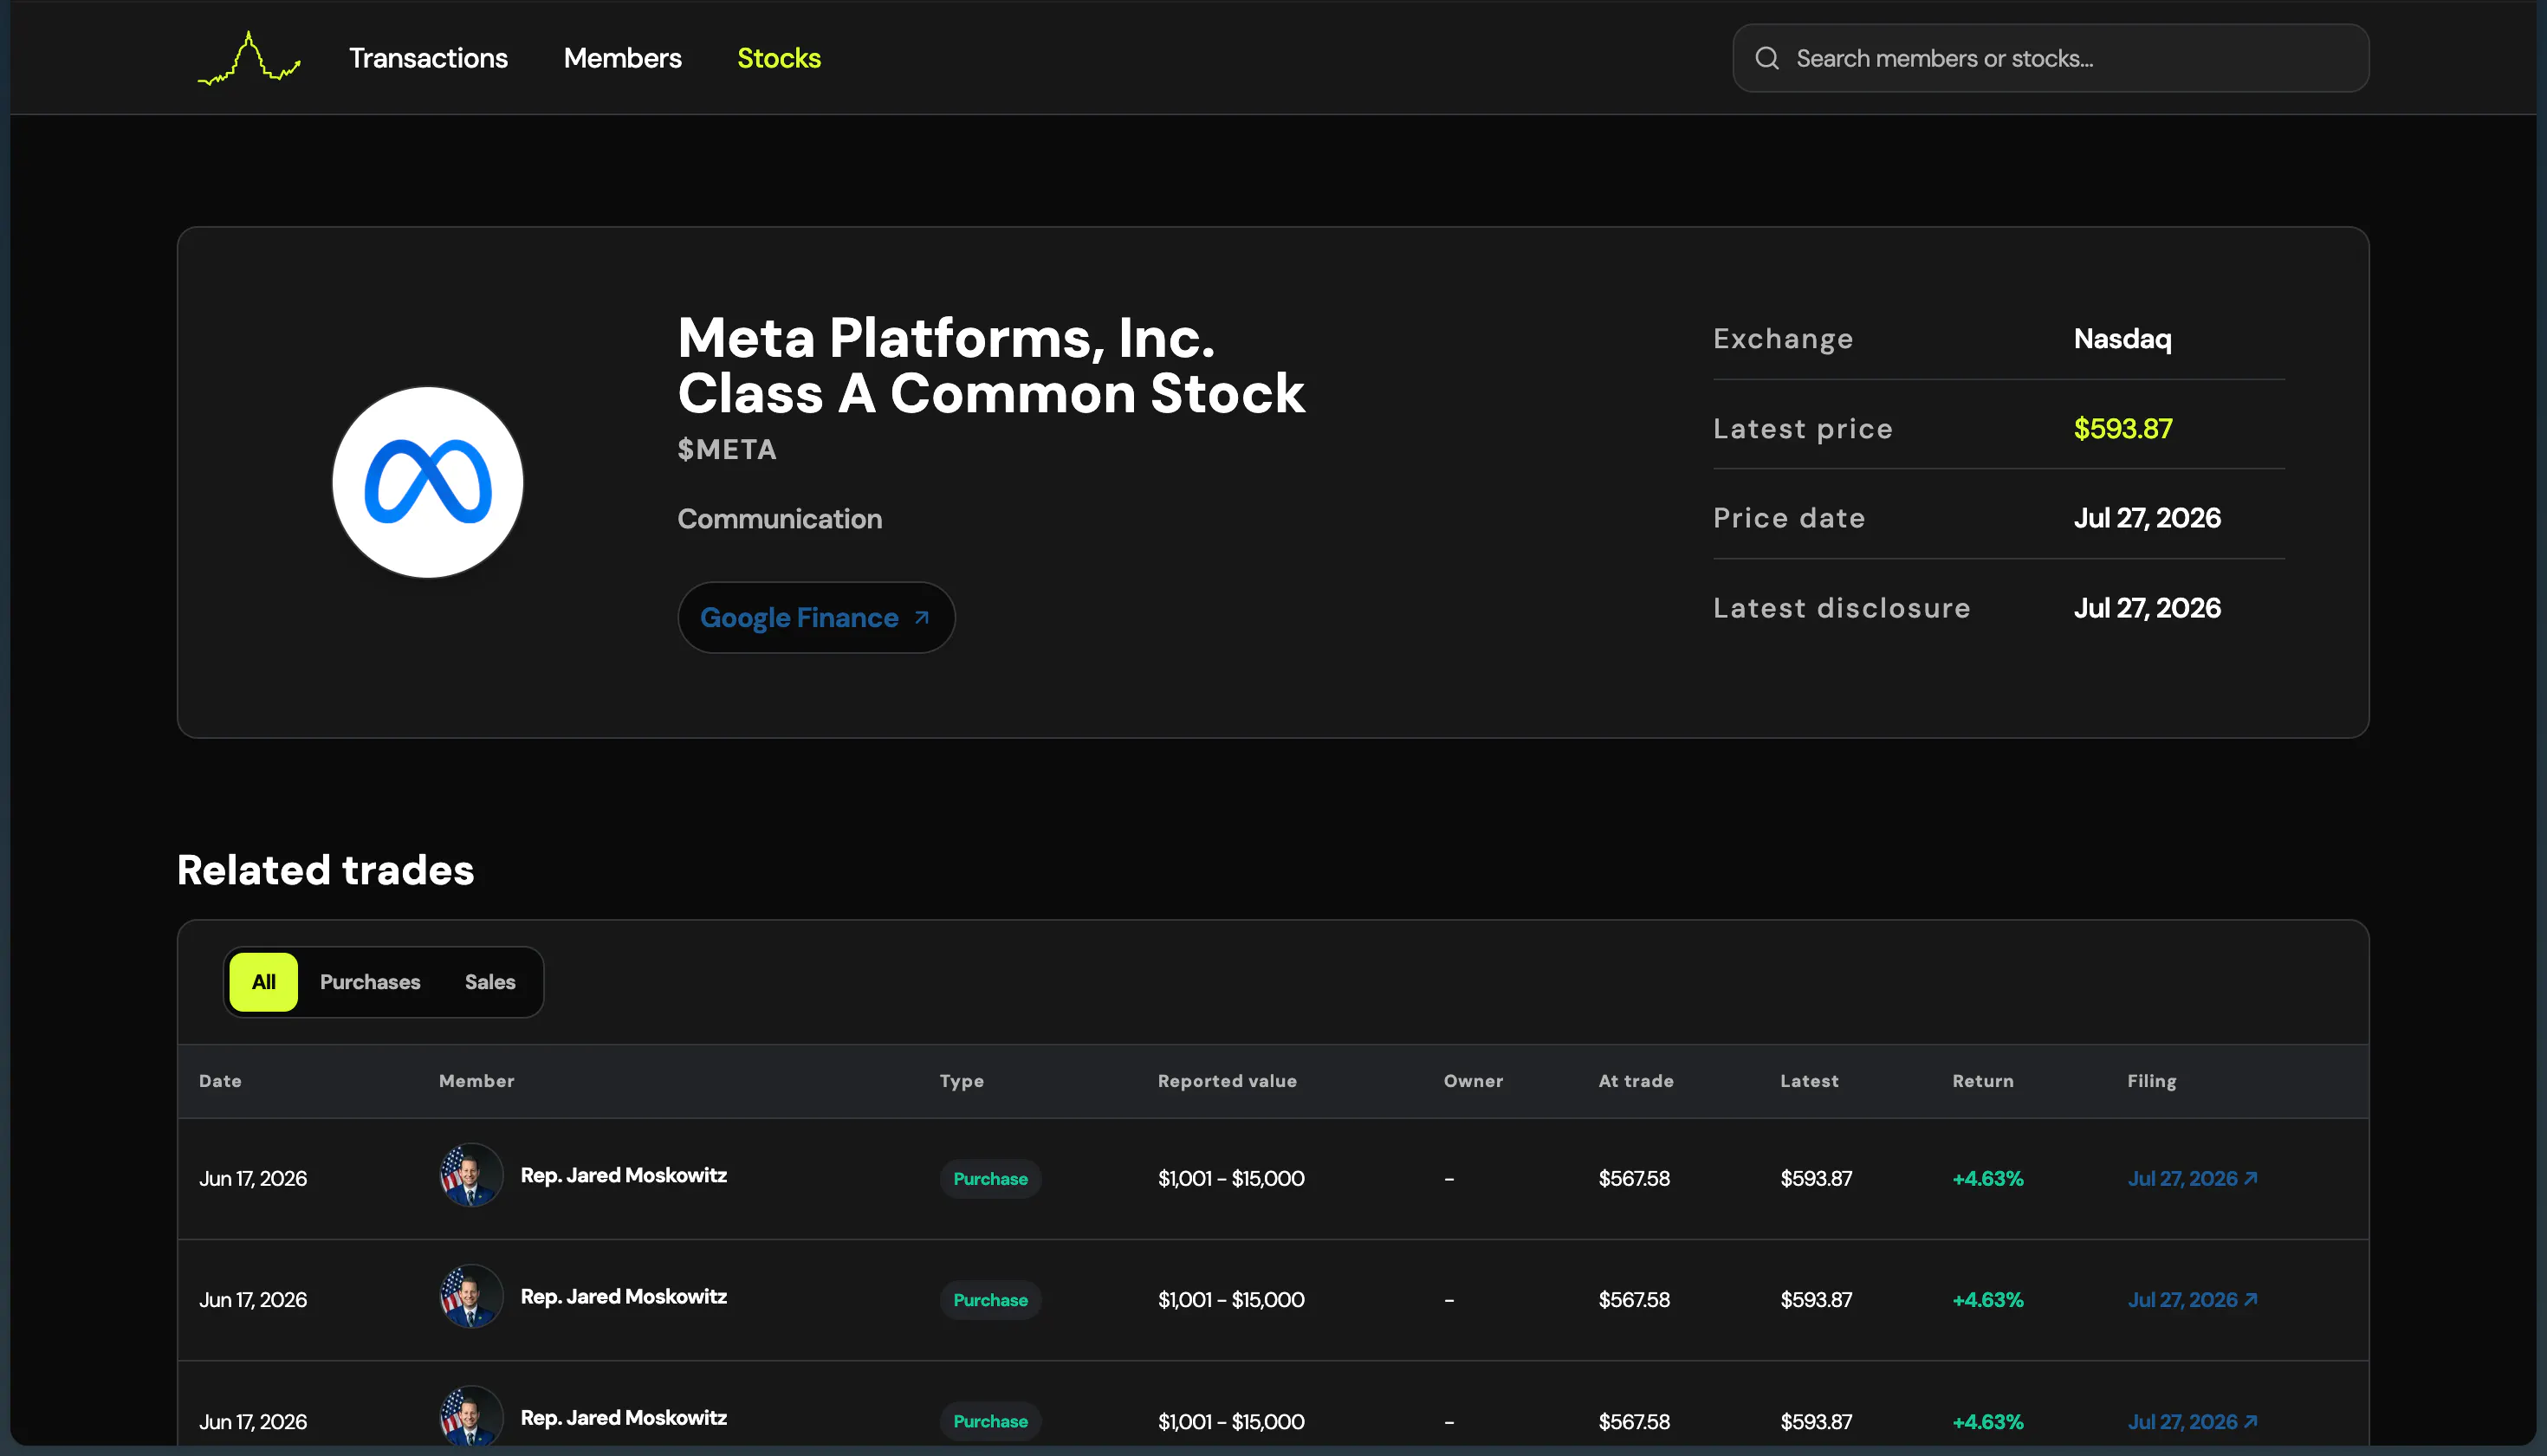Open third row's Jul 27, 2026 filing link
Image resolution: width=2547 pixels, height=1456 pixels.
tap(2192, 1421)
